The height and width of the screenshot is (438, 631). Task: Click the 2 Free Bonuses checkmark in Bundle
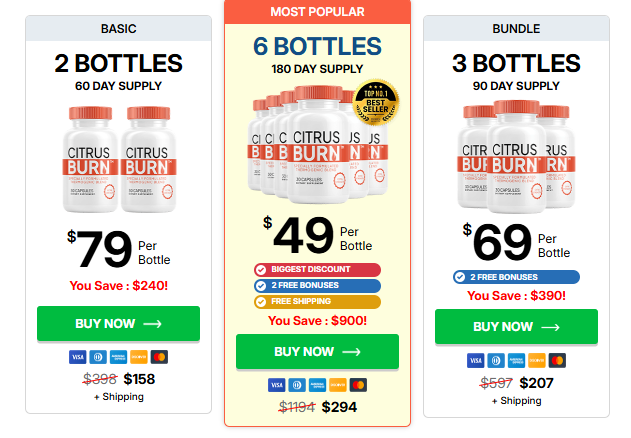460,277
